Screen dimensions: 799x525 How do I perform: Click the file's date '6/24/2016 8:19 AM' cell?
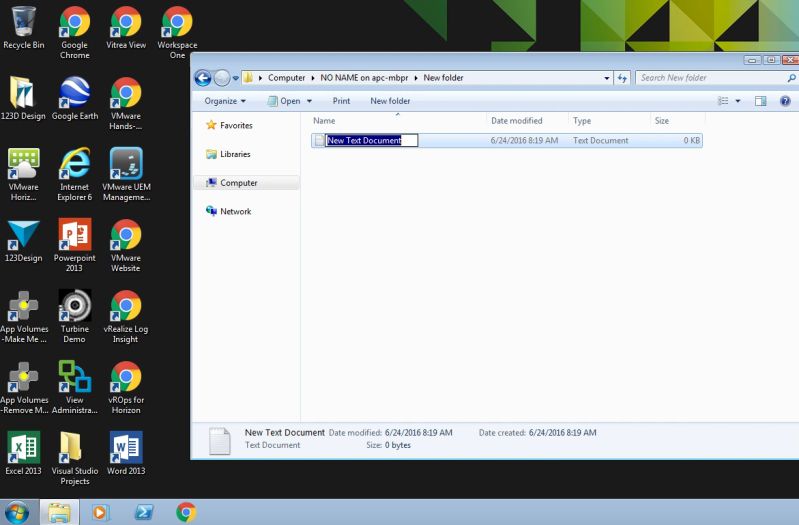coord(524,141)
